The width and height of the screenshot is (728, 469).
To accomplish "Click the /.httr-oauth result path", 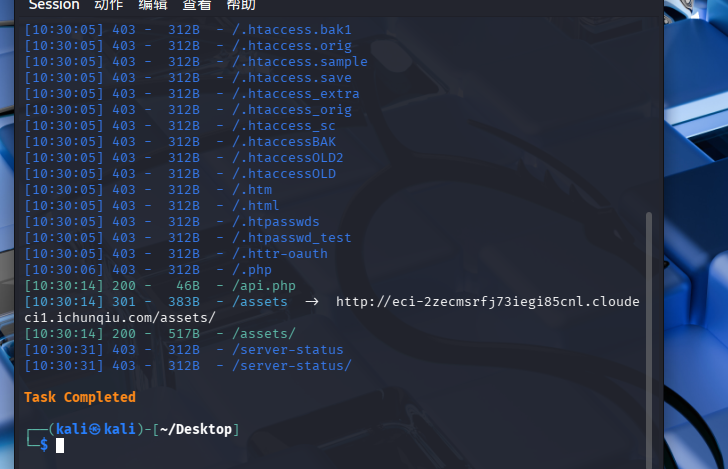I will (279, 253).
